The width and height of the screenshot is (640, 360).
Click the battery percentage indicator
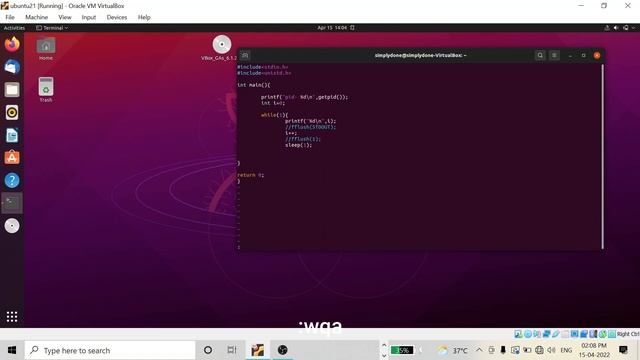point(402,350)
